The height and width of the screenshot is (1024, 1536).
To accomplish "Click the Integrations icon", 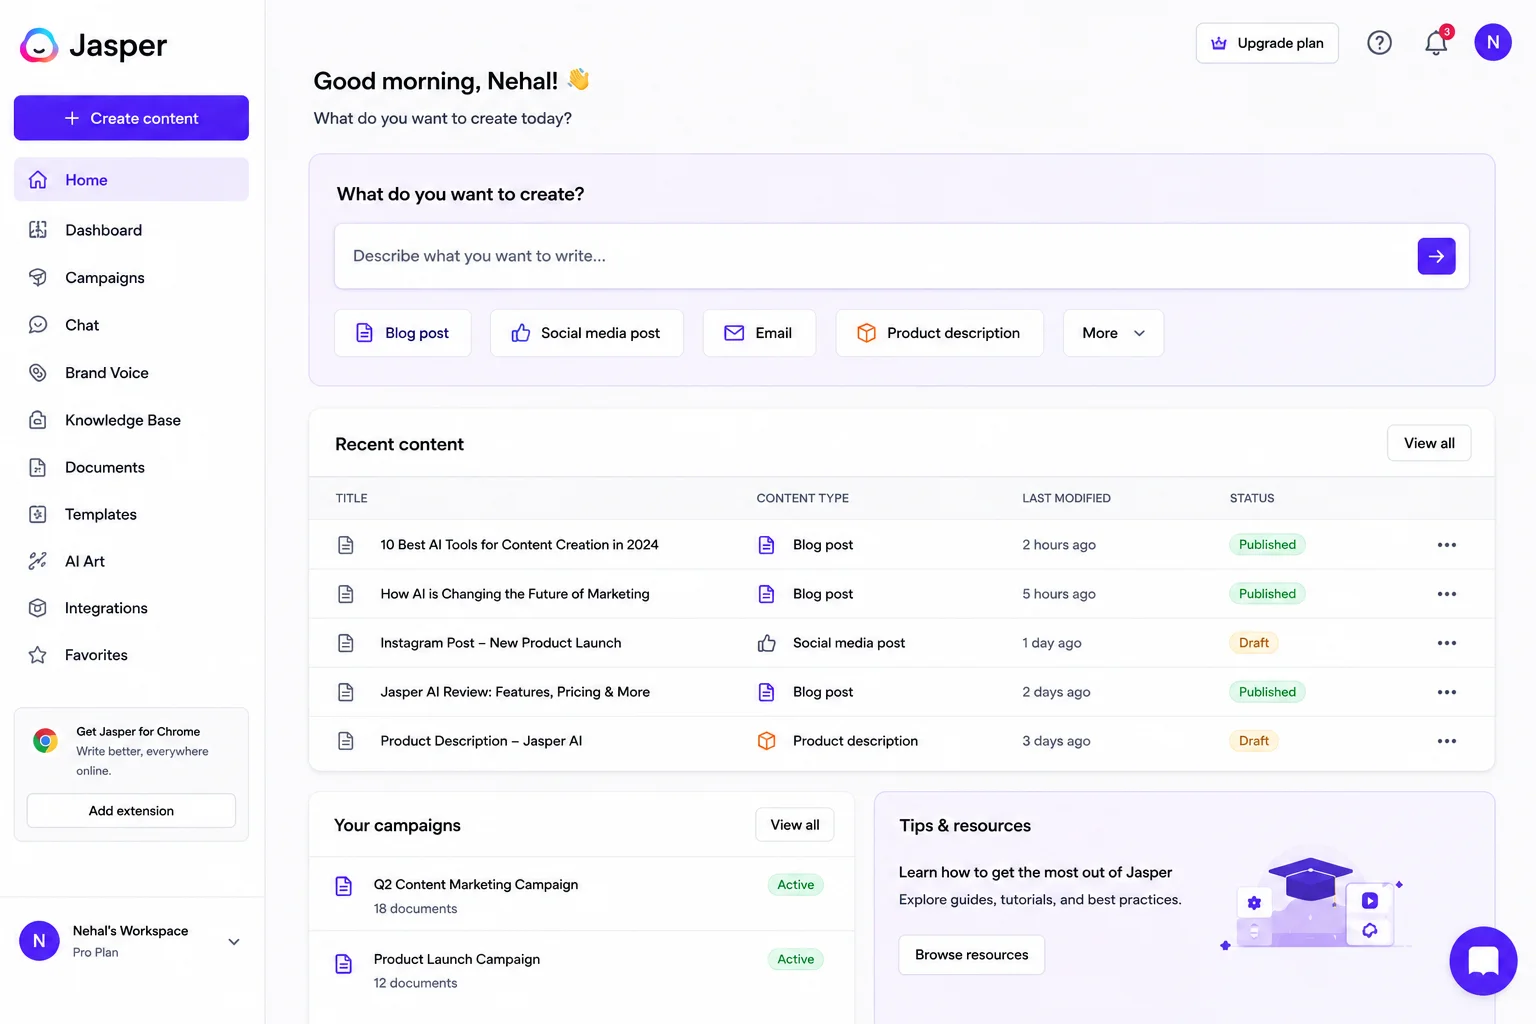I will 38,608.
